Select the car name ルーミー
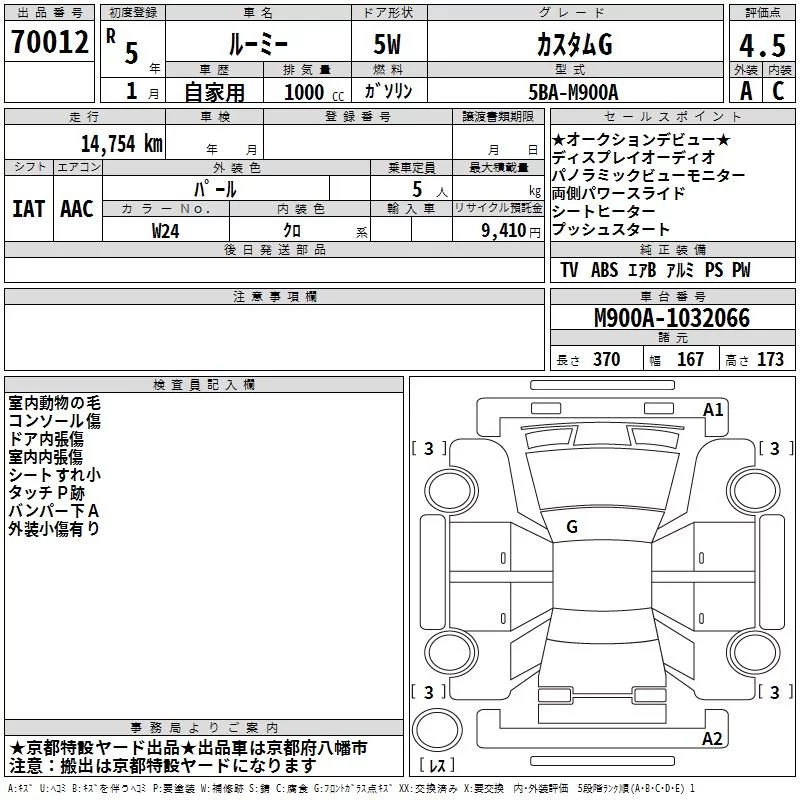800x800 pixels. pyautogui.click(x=258, y=45)
